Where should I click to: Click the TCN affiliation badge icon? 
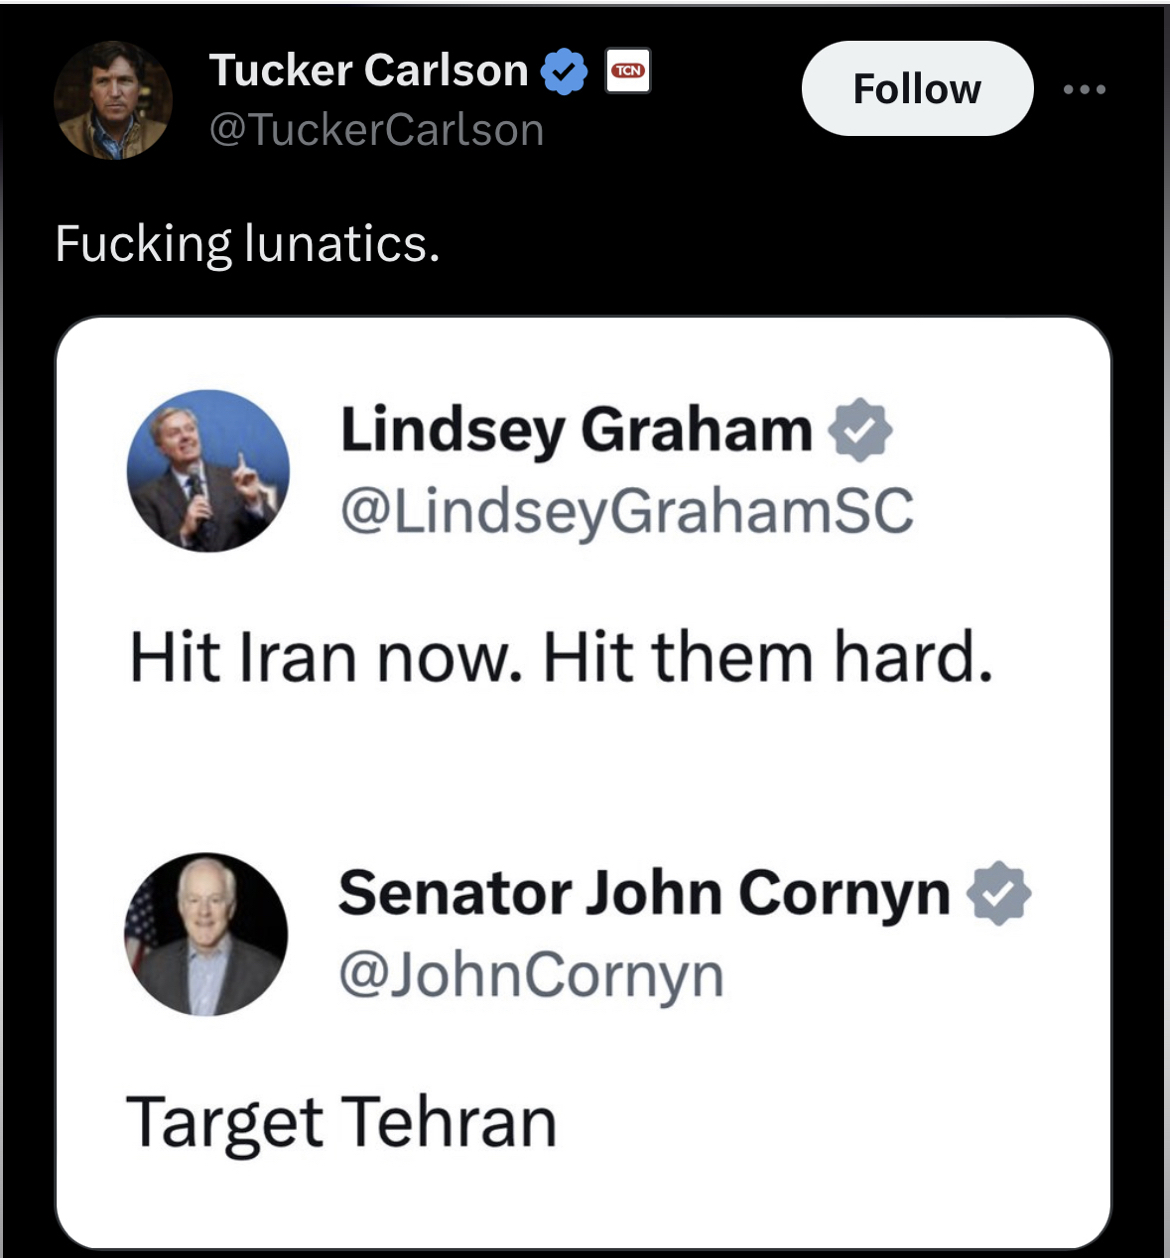tap(628, 71)
